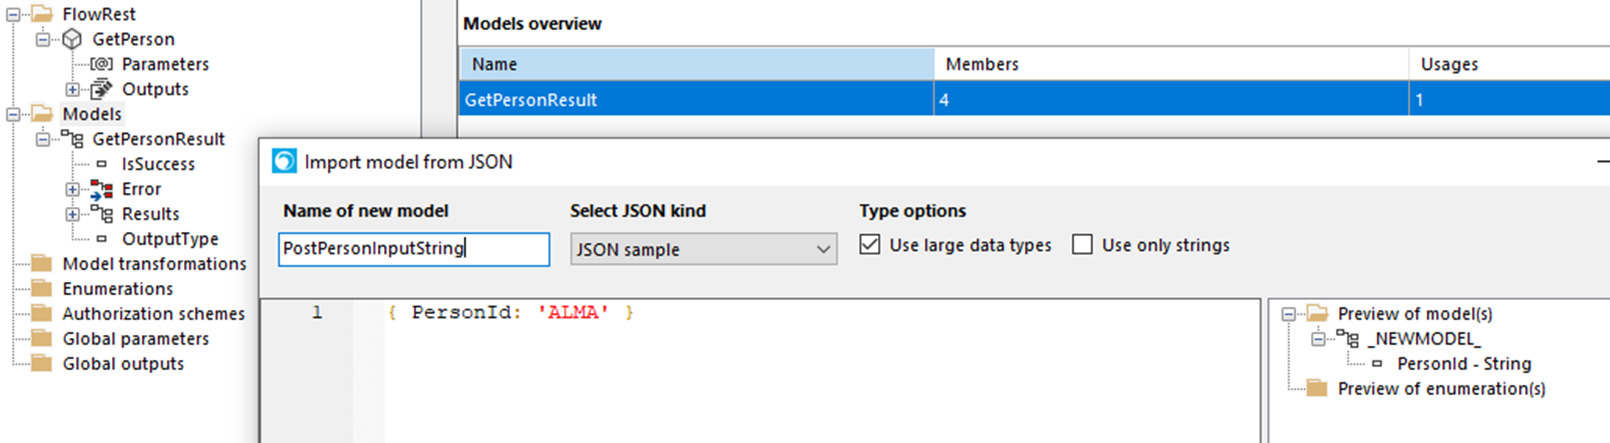Click the Import model dialog app icon
The image size is (1610, 443).
pos(284,161)
